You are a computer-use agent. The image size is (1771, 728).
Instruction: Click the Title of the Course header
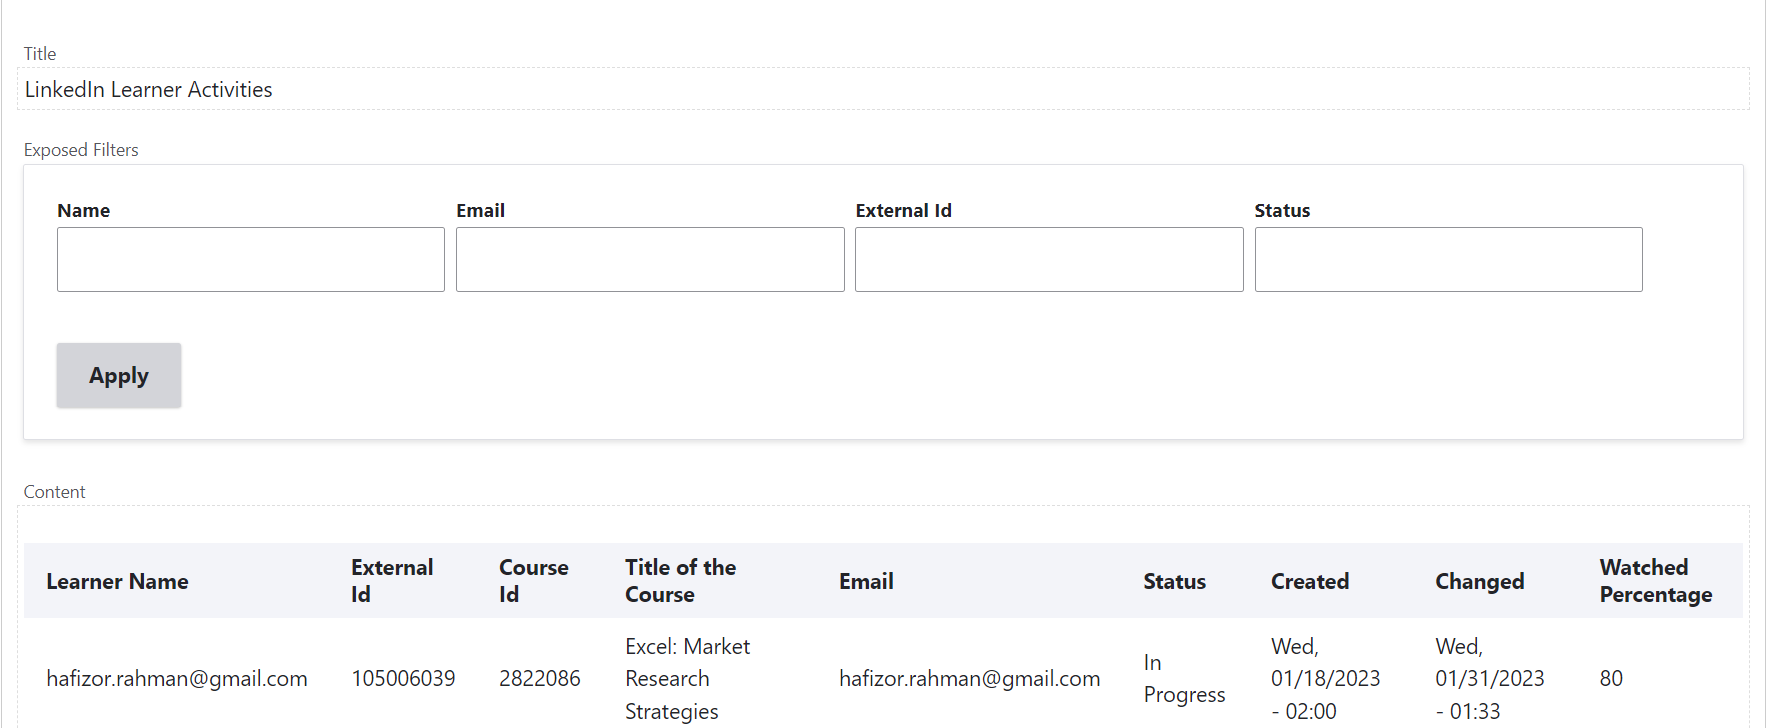click(680, 581)
